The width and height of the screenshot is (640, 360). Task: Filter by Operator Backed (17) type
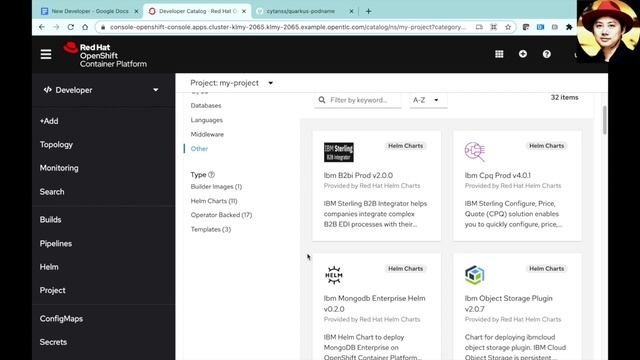point(221,215)
